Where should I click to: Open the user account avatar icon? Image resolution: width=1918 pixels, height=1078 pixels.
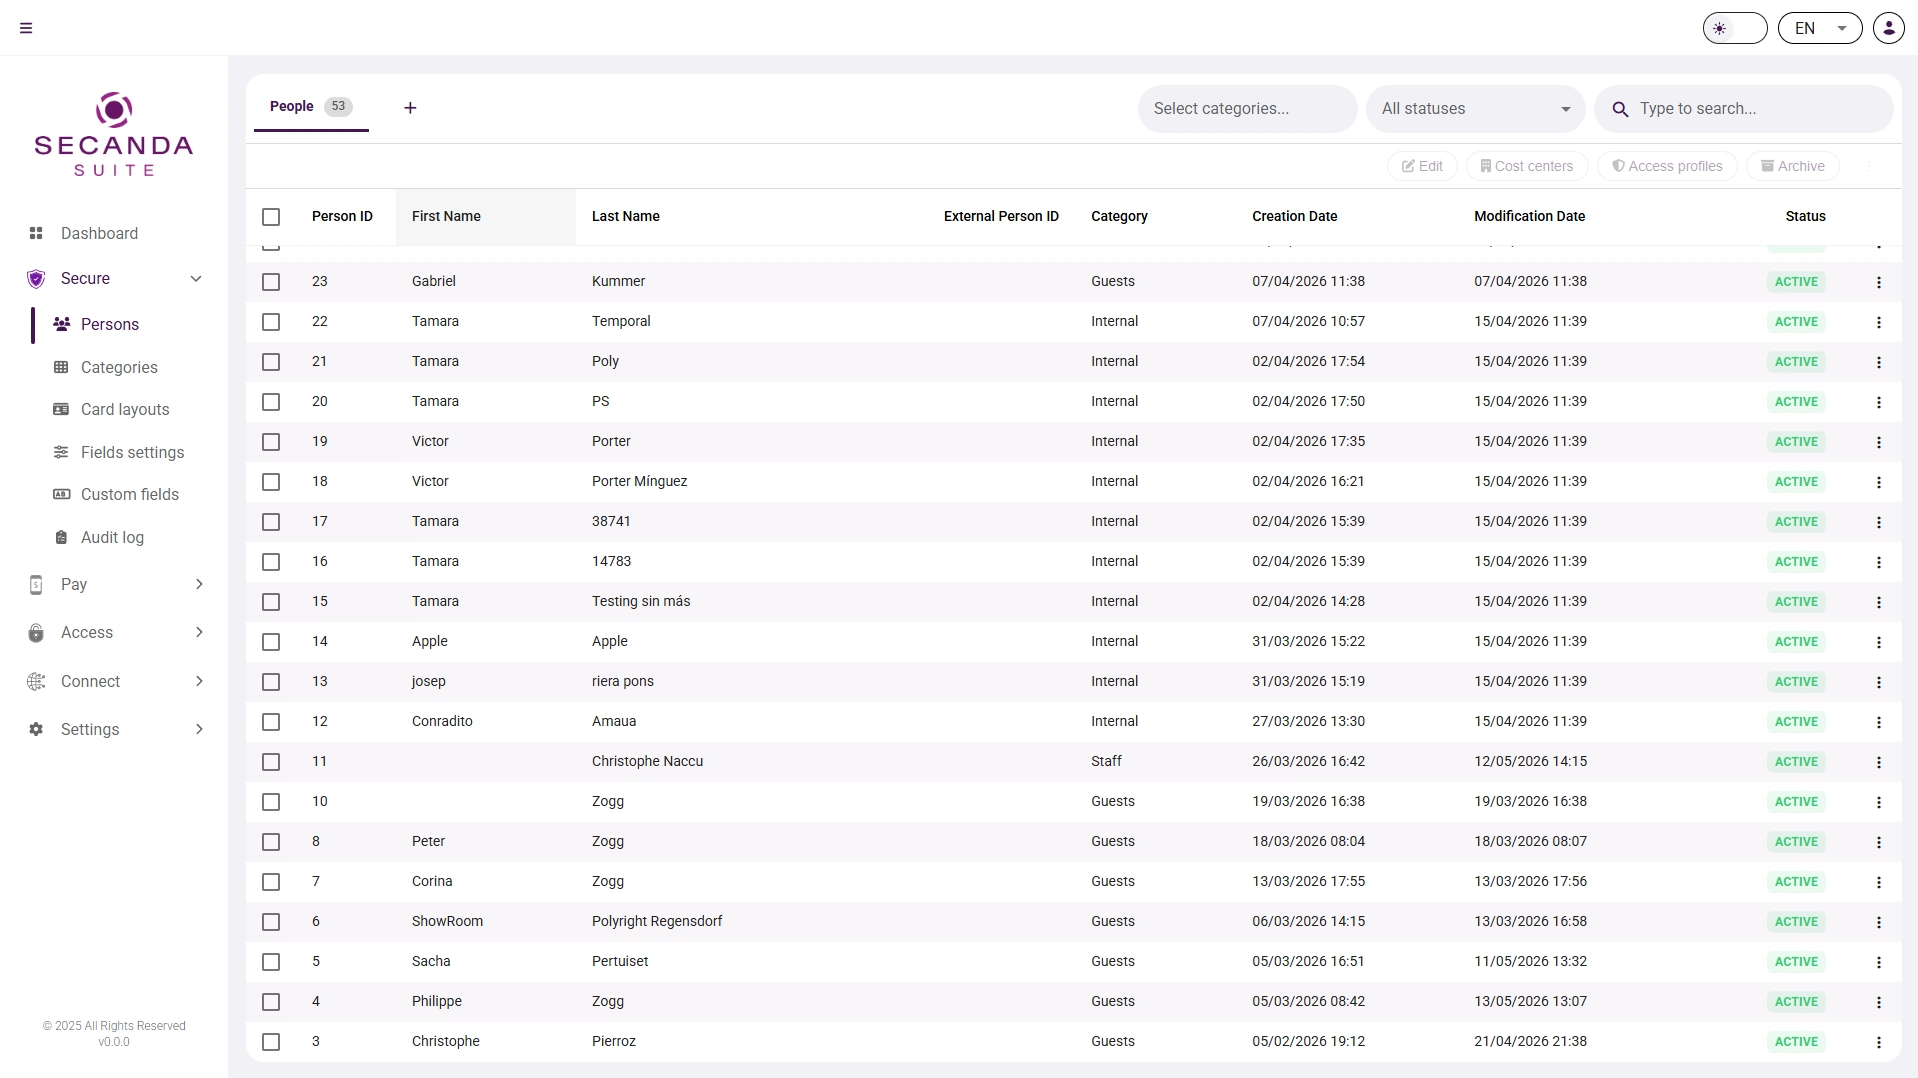(x=1888, y=28)
